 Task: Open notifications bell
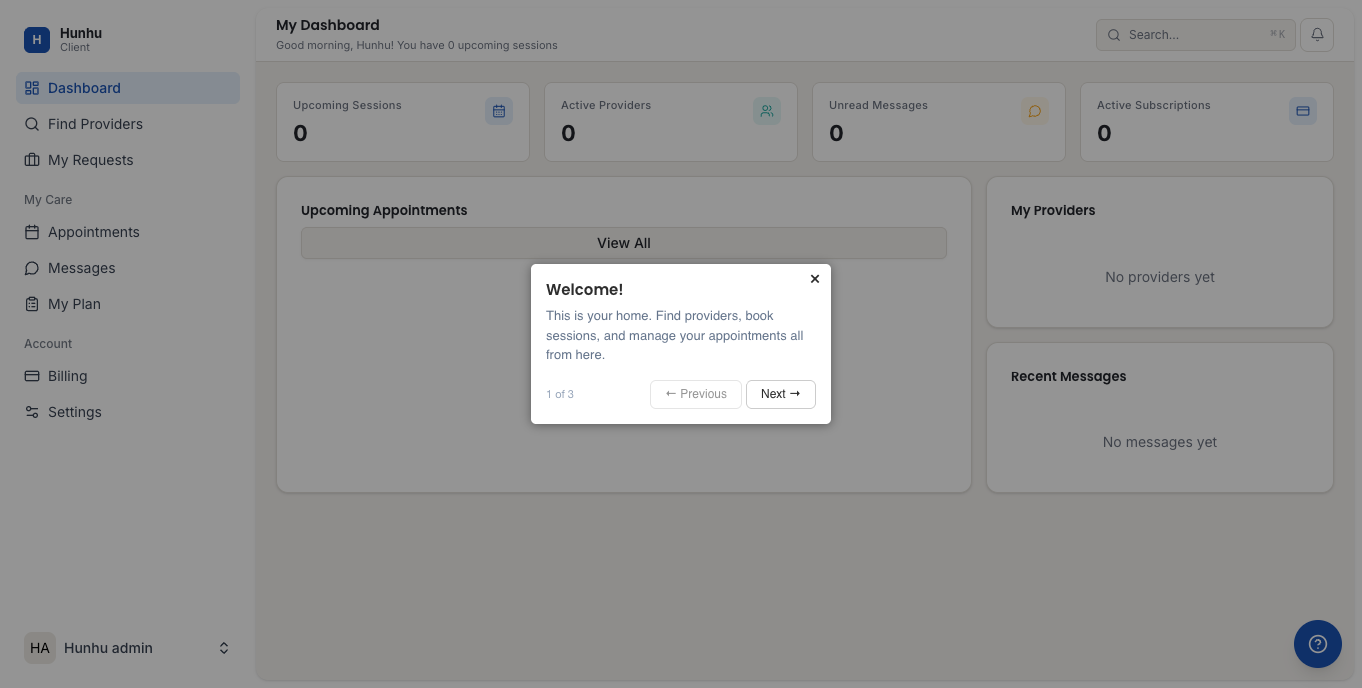tap(1317, 34)
